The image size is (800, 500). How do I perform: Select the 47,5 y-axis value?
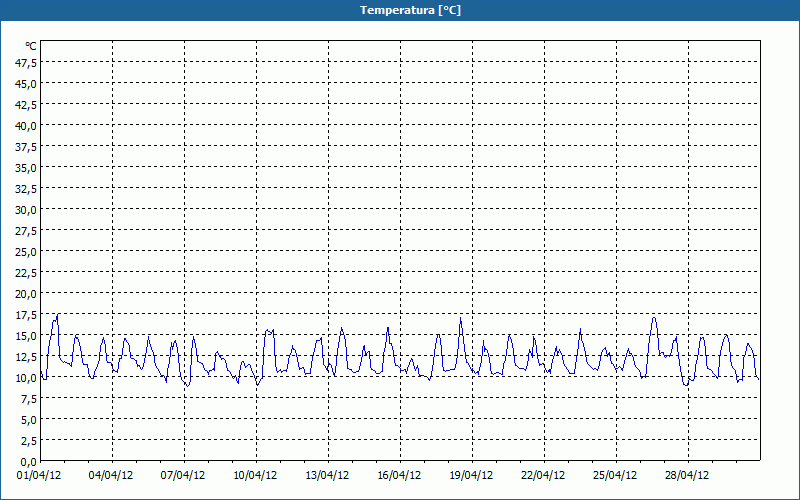tap(26, 62)
